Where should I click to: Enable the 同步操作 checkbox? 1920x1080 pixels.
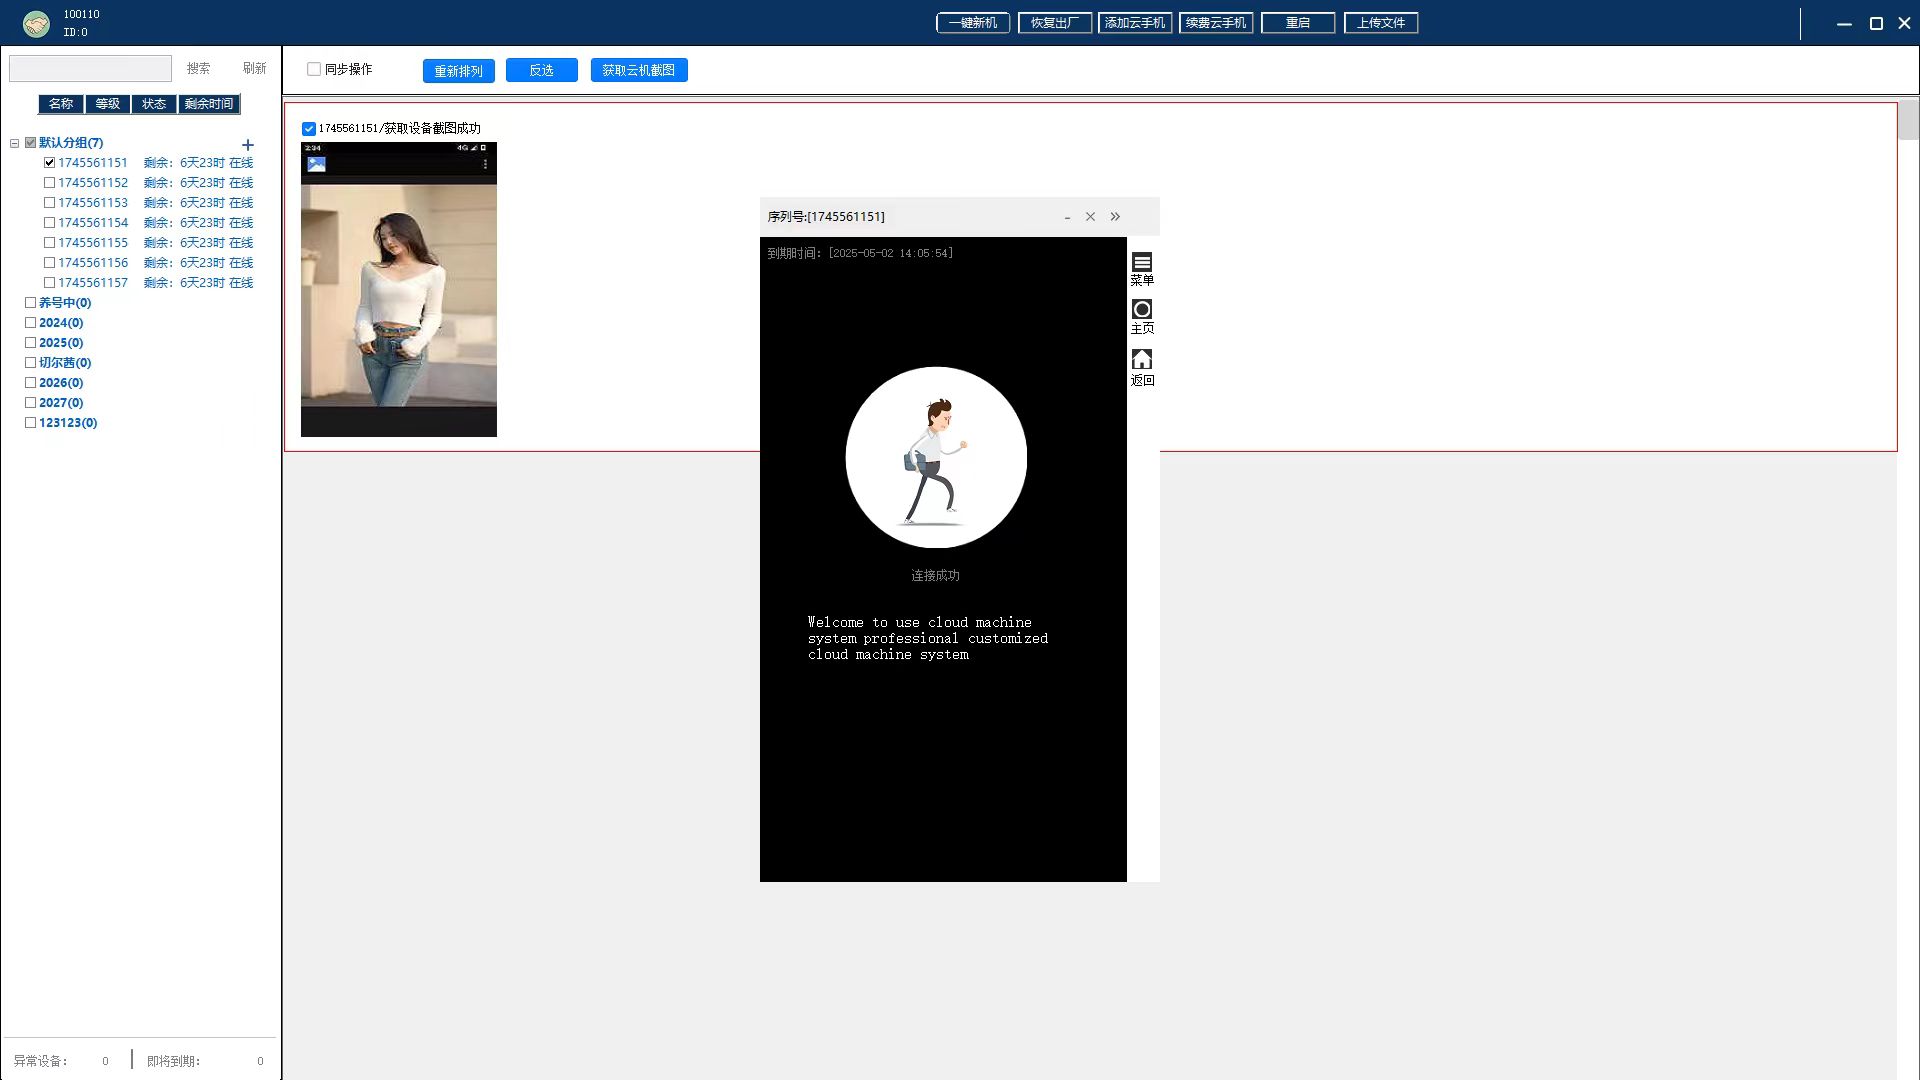314,69
